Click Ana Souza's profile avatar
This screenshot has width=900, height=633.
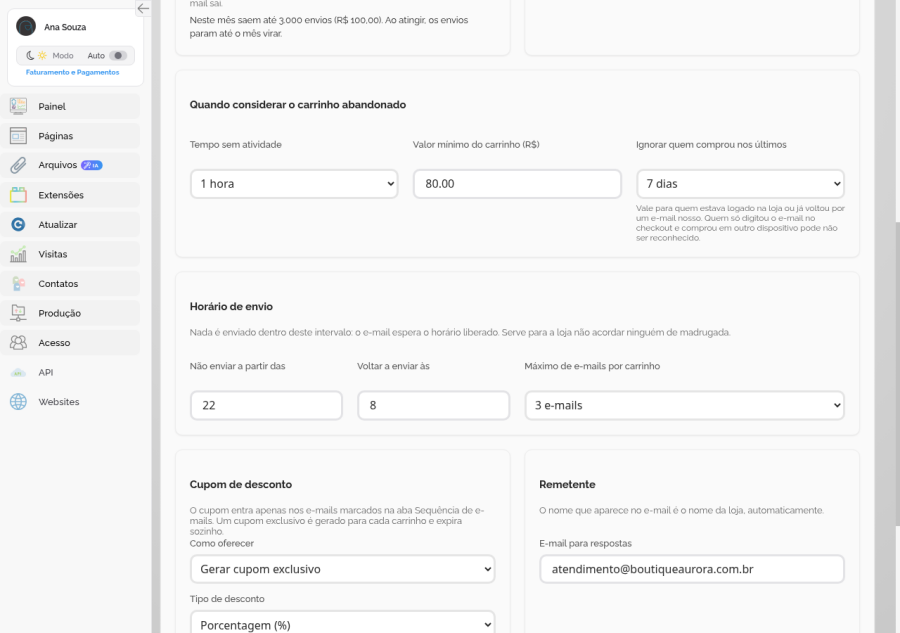coord(26,26)
